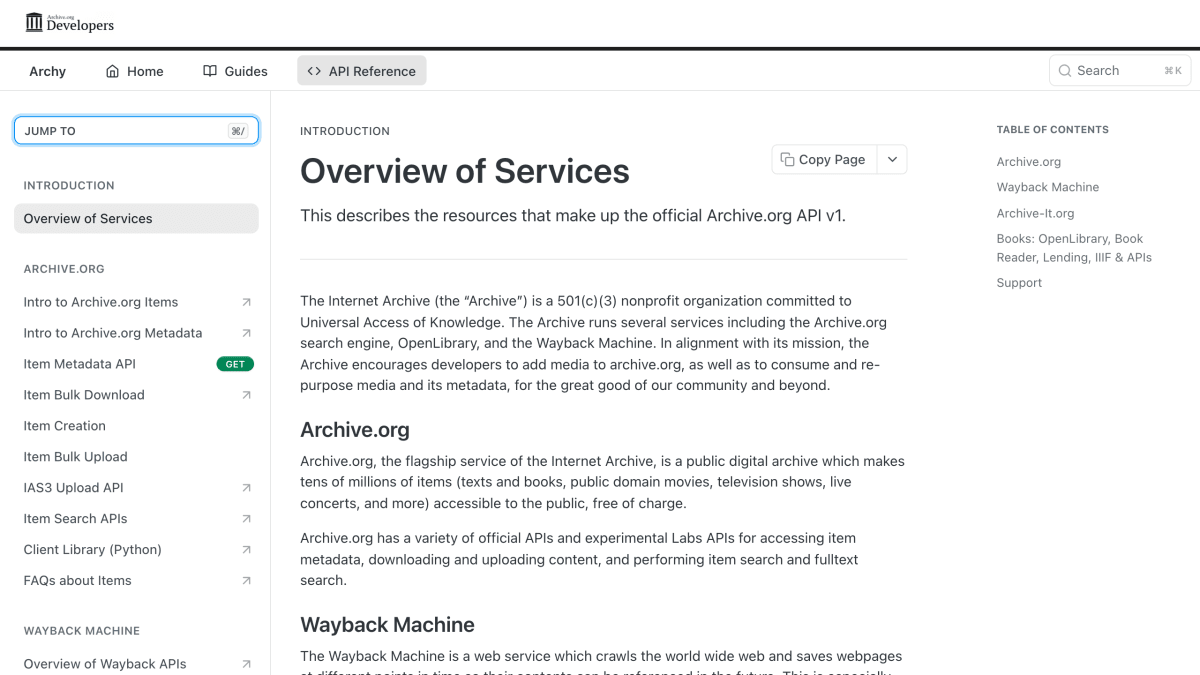This screenshot has width=1200, height=675.
Task: Open the Guides tab
Action: pyautogui.click(x=235, y=71)
